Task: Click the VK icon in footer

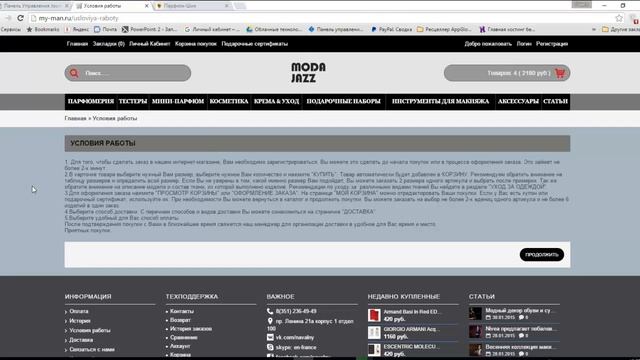Action: (270, 338)
